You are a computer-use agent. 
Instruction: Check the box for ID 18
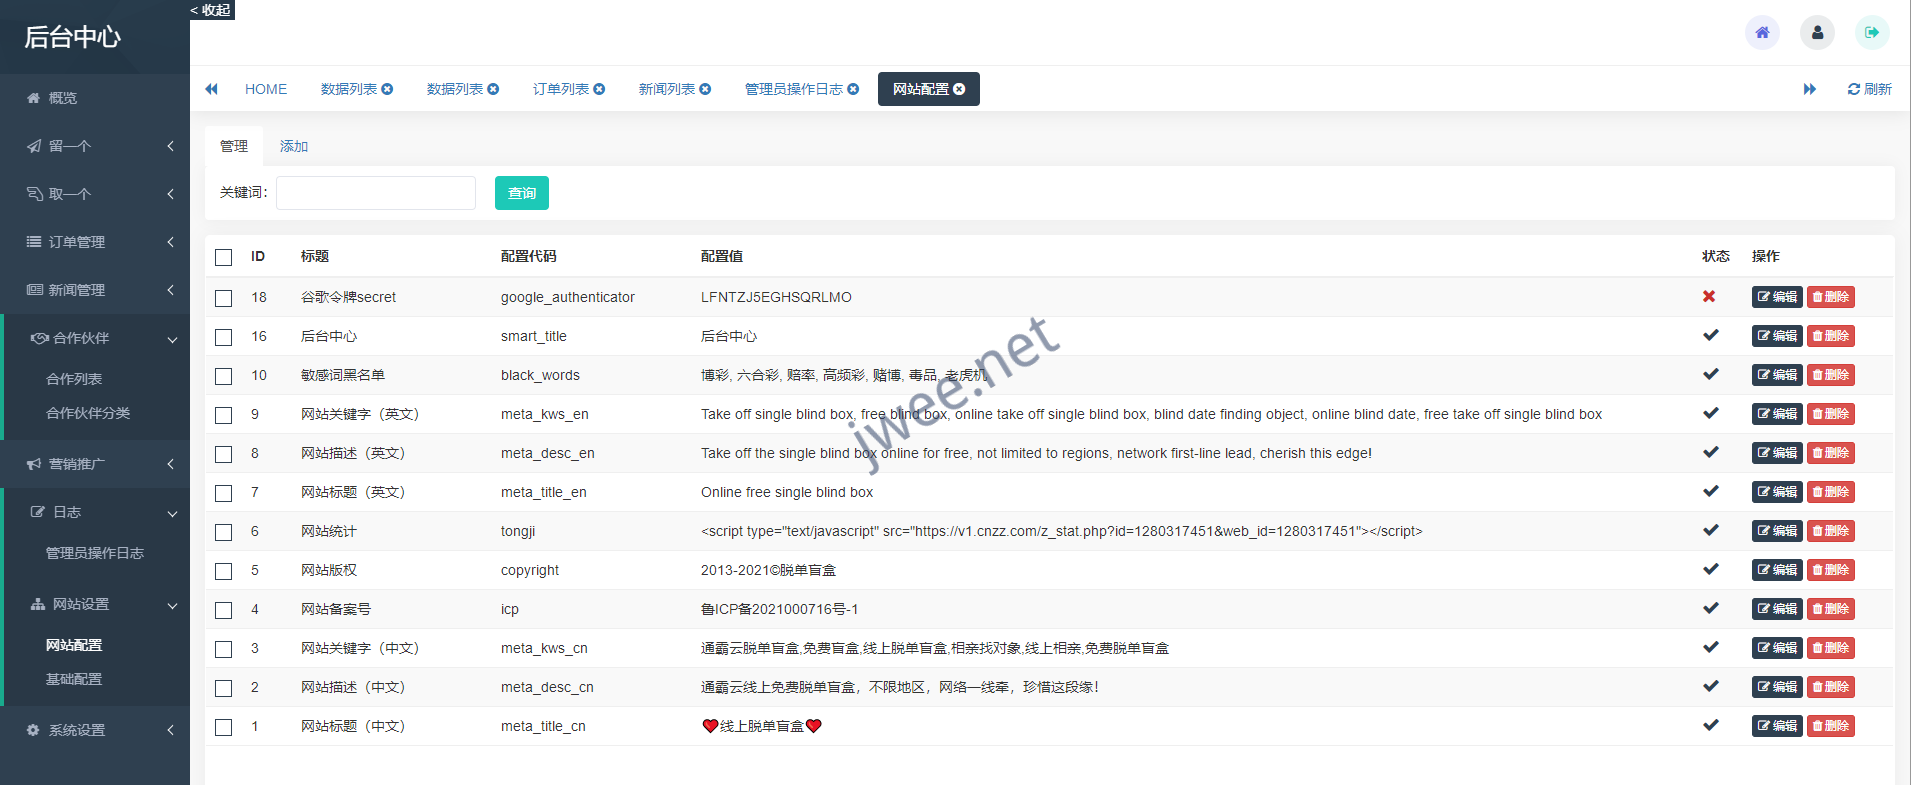pos(224,298)
